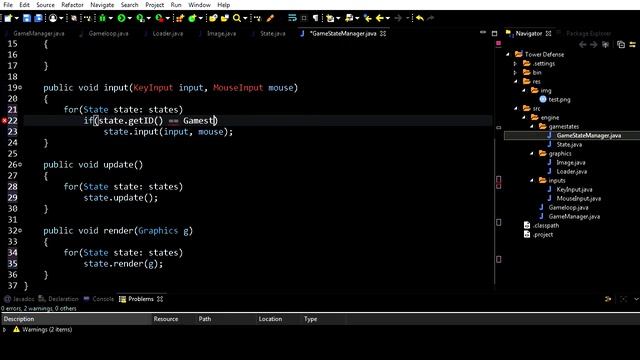Click the error marker on line 22
The width and height of the screenshot is (640, 360).
[4, 121]
